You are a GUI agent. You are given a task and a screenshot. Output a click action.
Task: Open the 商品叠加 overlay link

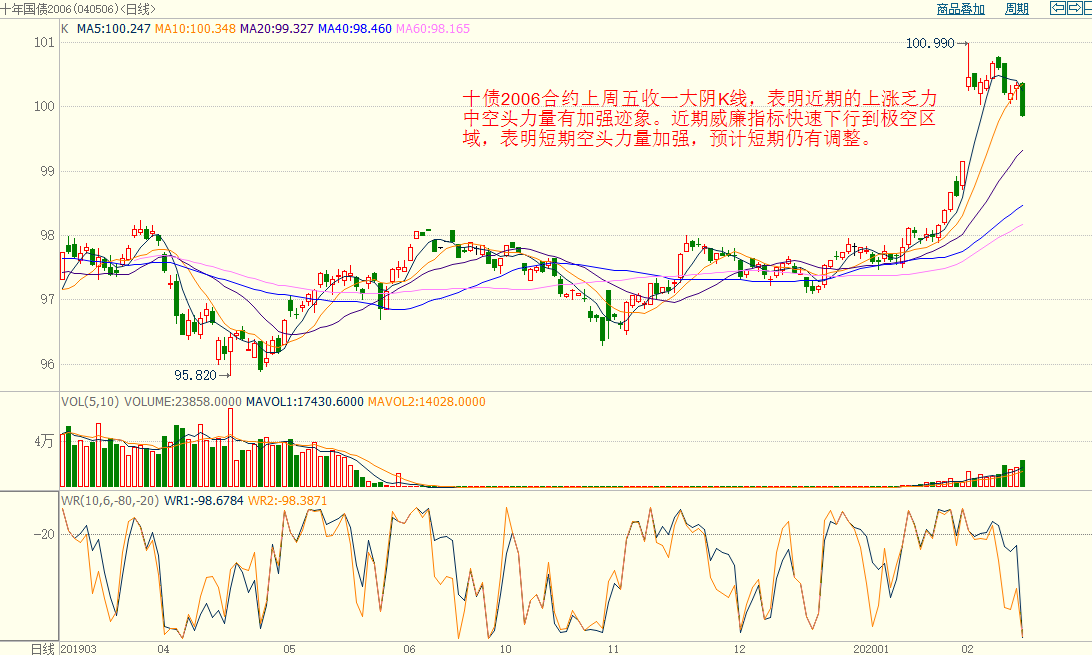pos(960,9)
